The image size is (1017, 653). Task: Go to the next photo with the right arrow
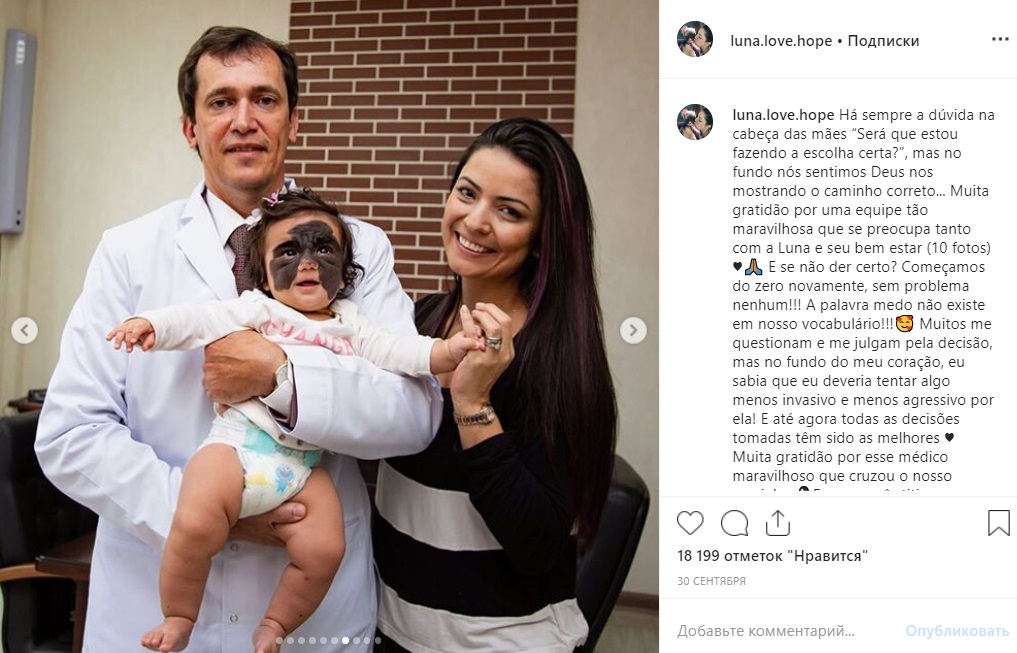click(633, 331)
